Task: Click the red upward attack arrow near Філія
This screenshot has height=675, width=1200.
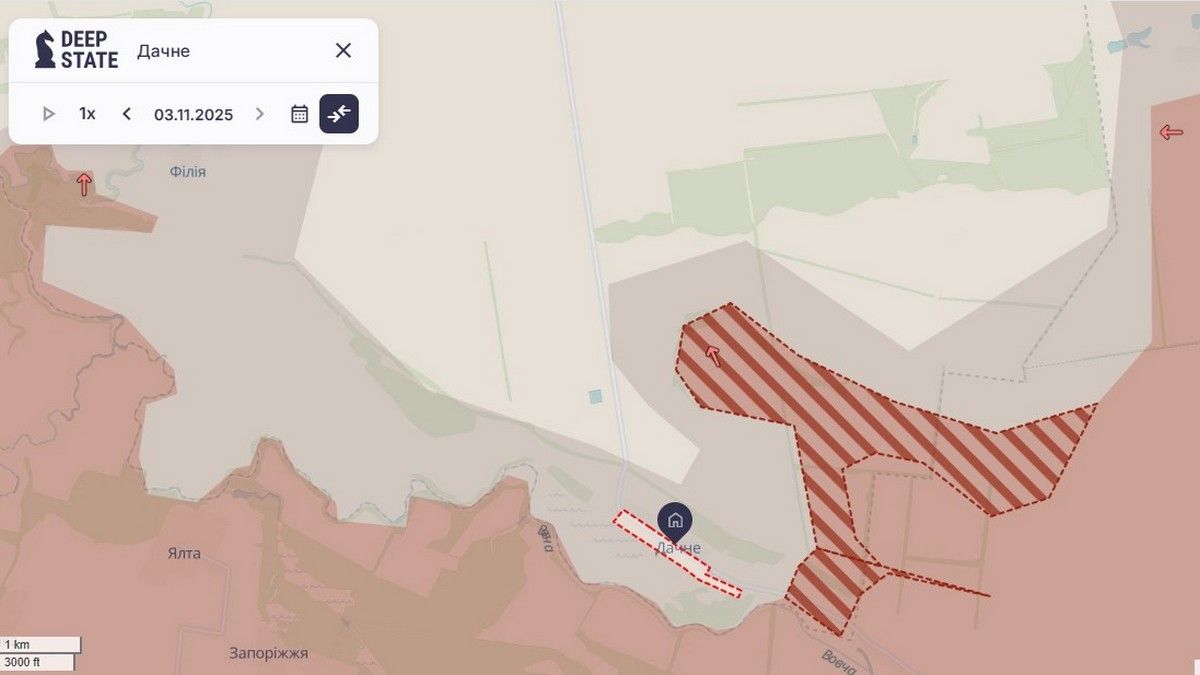Action: click(84, 184)
